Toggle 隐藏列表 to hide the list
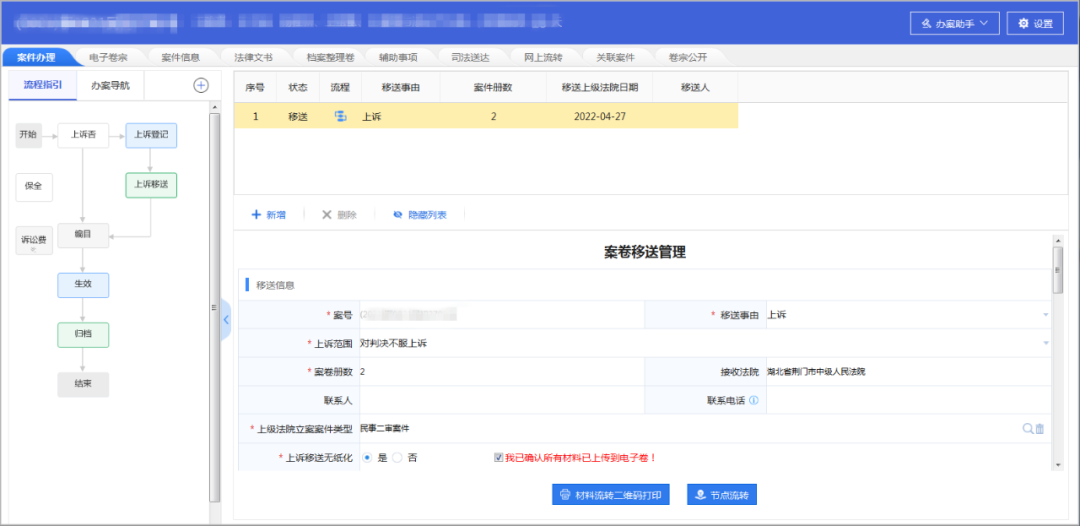The width and height of the screenshot is (1080, 526). pyautogui.click(x=419, y=215)
